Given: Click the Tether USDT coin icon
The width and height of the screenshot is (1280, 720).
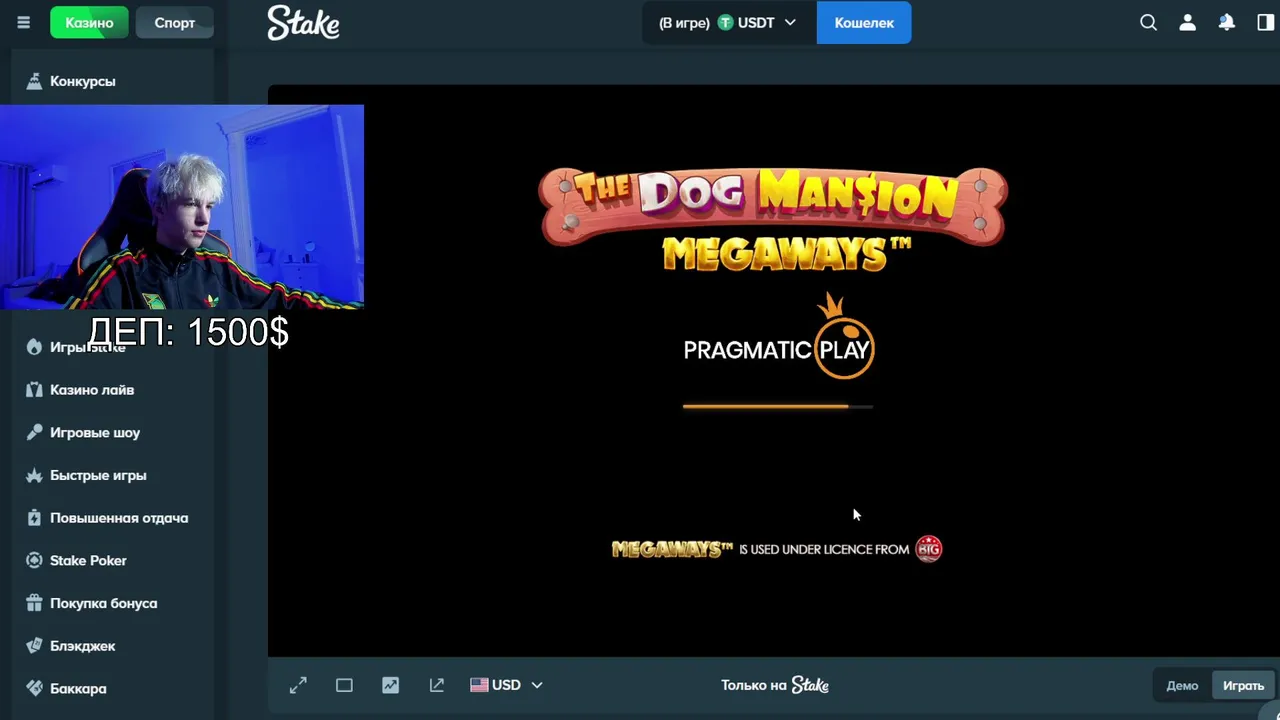Looking at the screenshot, I should coord(725,22).
